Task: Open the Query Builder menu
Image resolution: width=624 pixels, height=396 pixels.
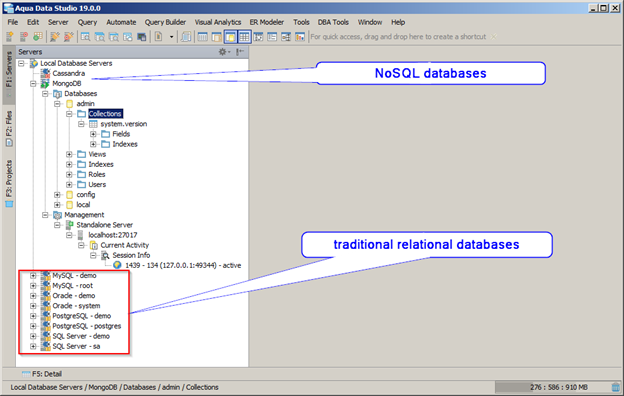Action: click(x=165, y=22)
